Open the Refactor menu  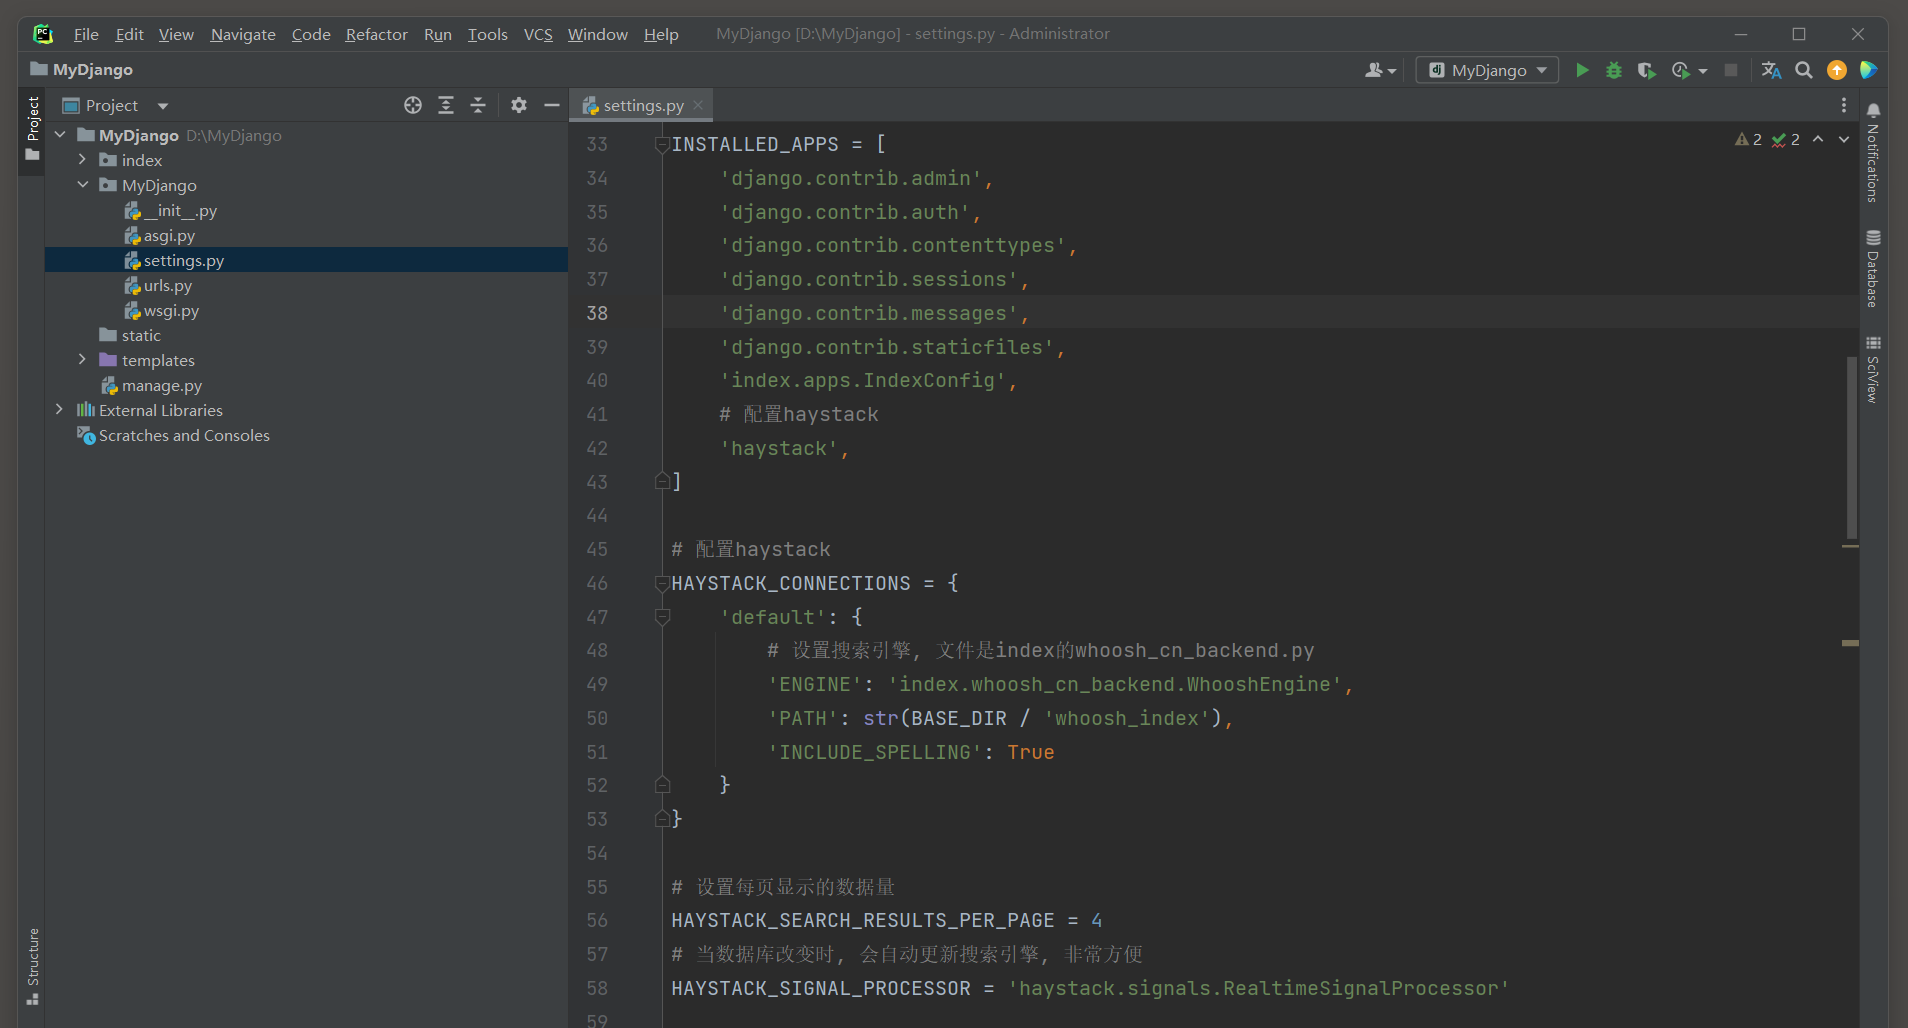click(x=376, y=34)
